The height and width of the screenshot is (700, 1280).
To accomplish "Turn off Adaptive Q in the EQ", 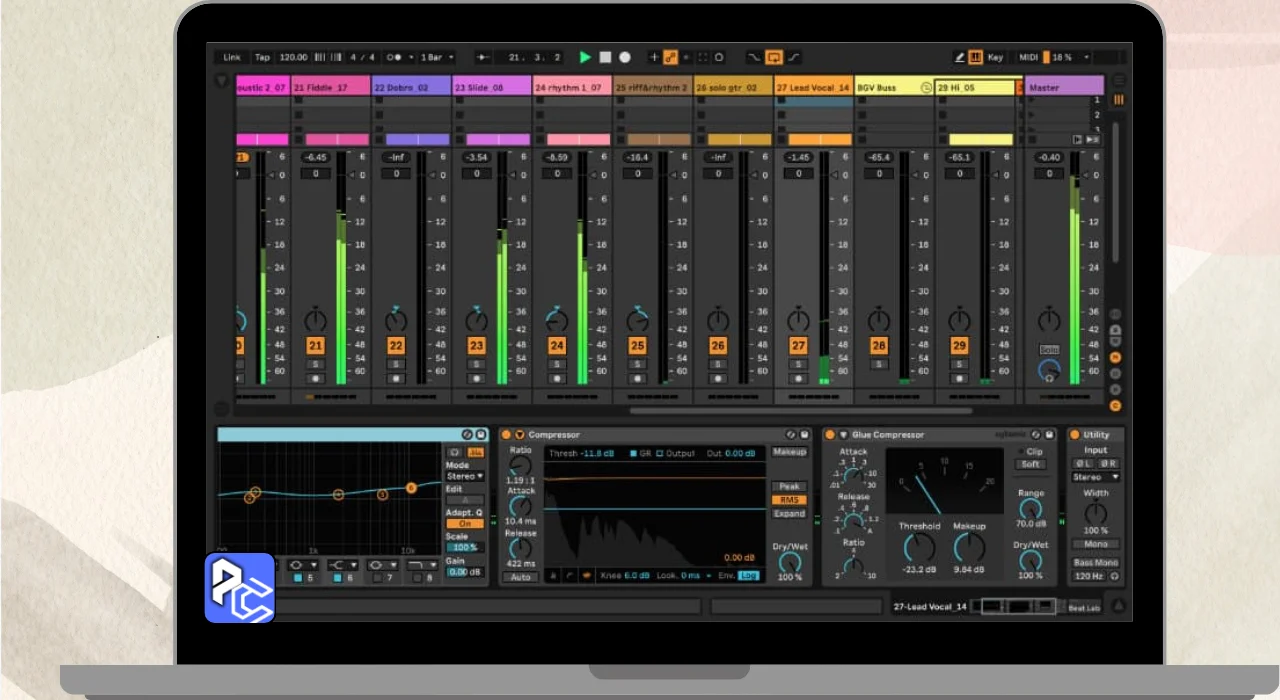I will pos(464,524).
